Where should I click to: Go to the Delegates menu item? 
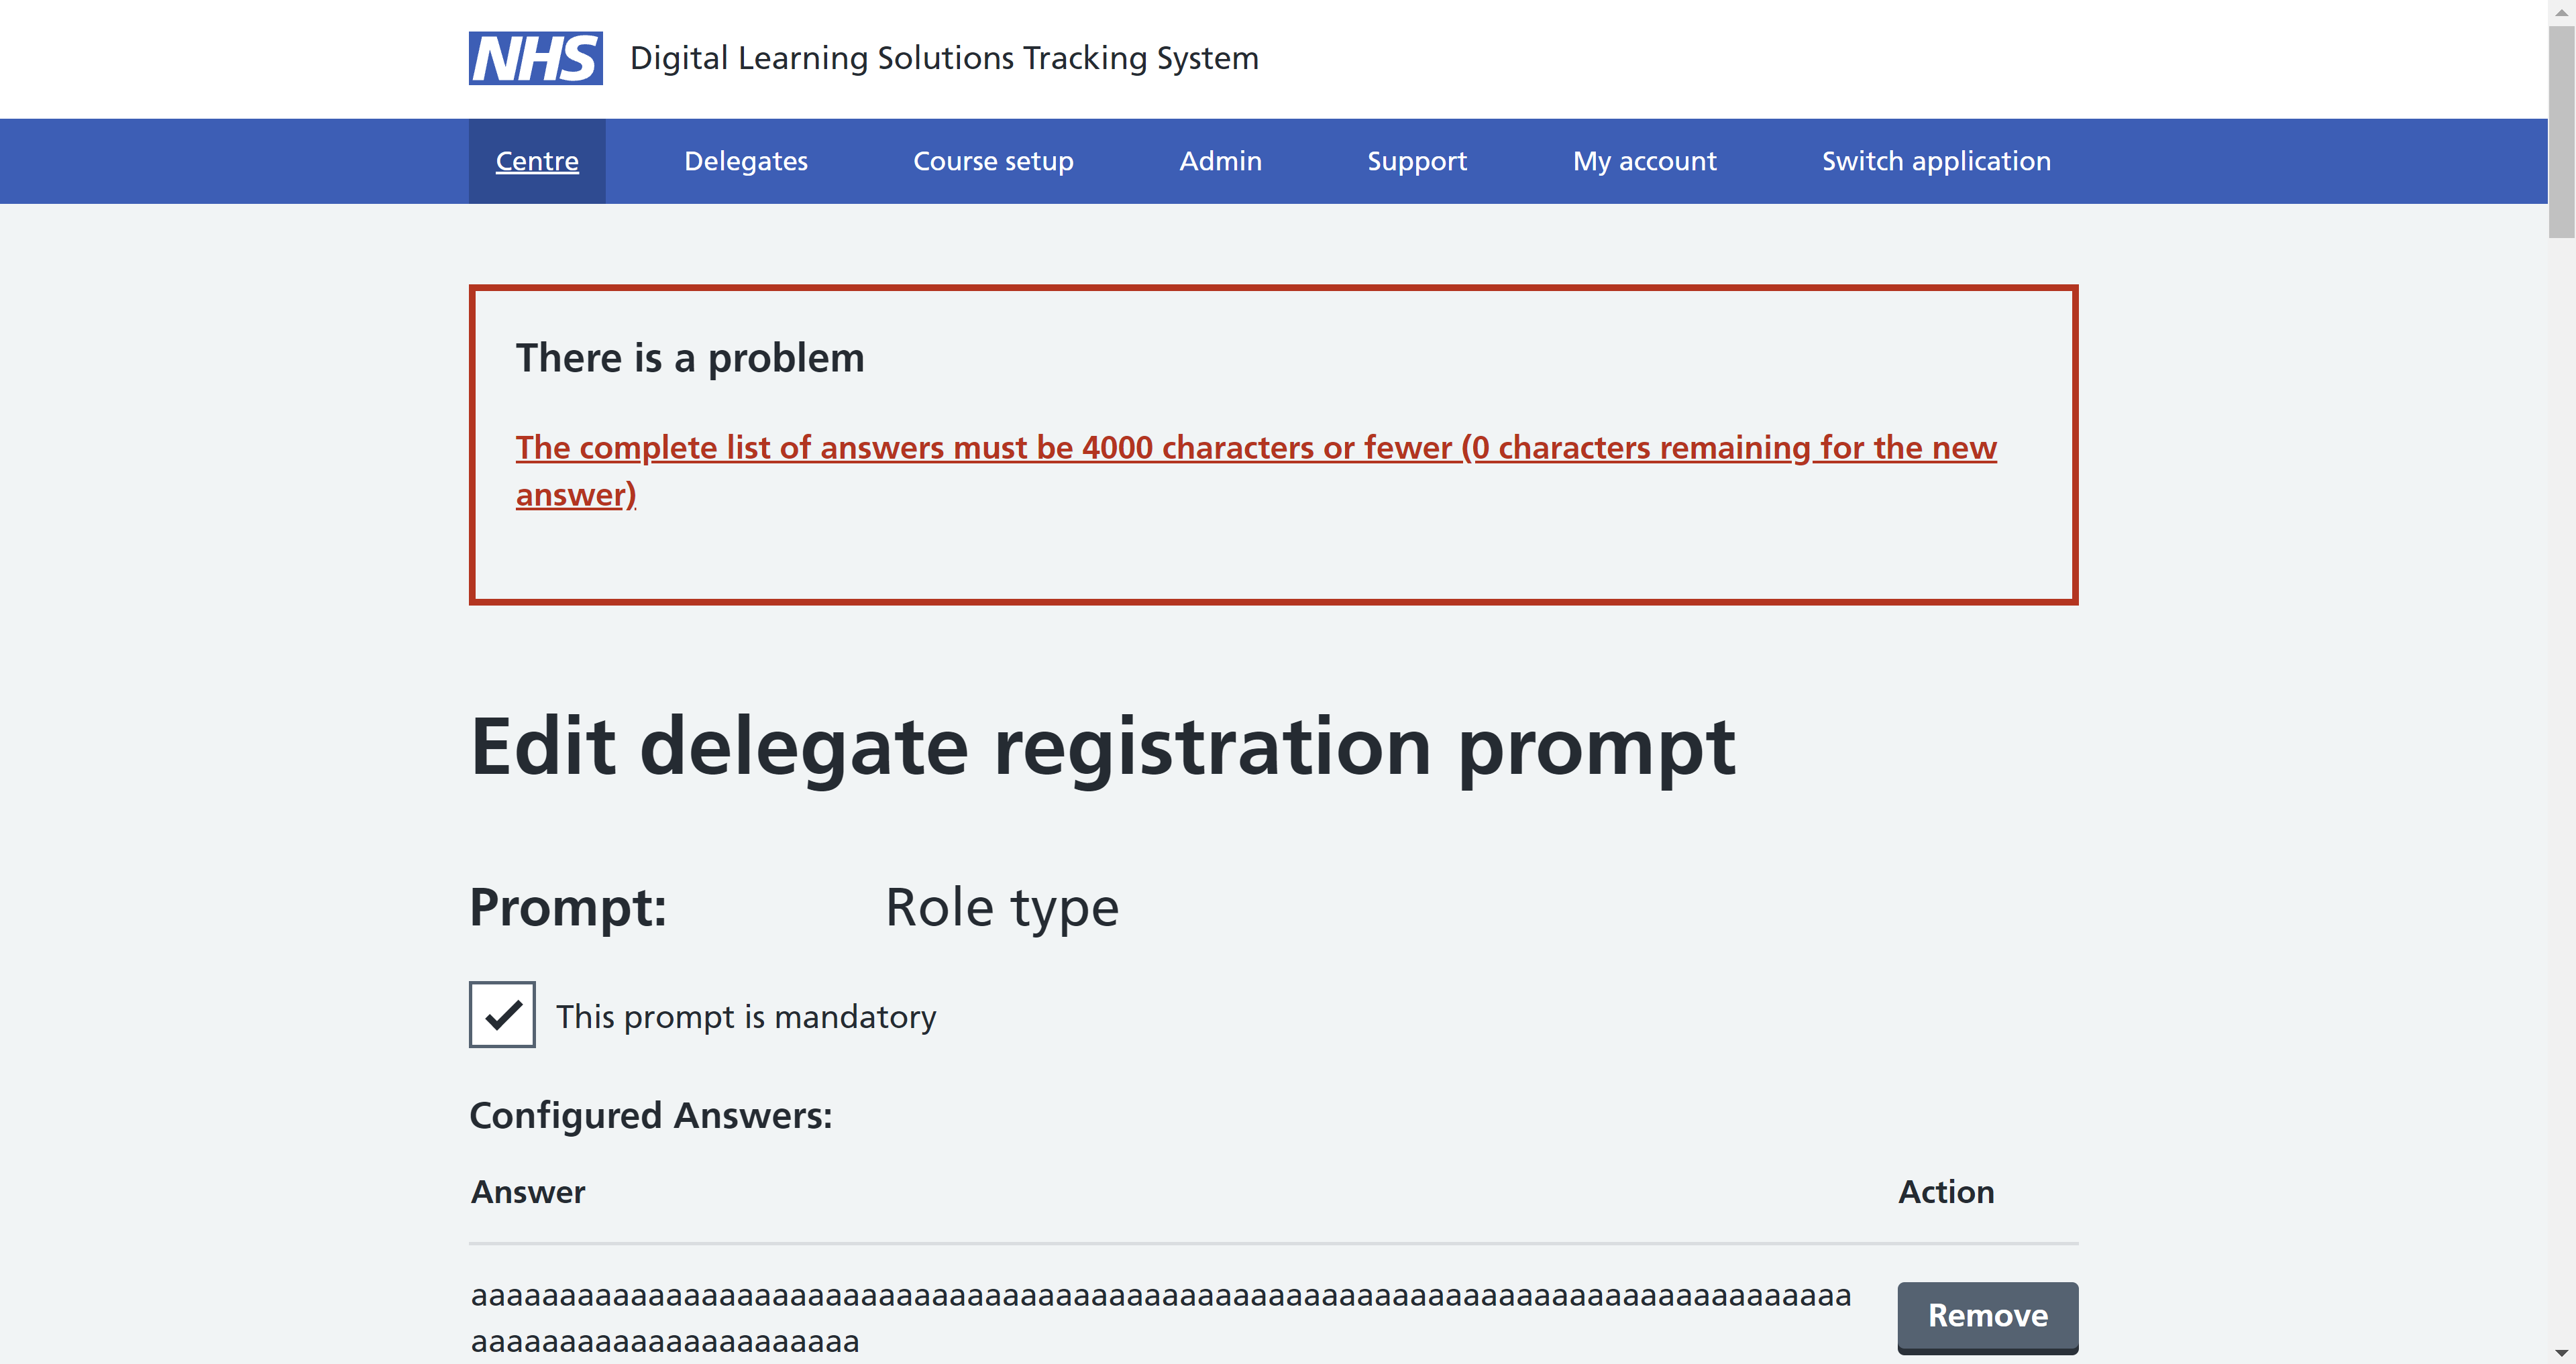[745, 161]
